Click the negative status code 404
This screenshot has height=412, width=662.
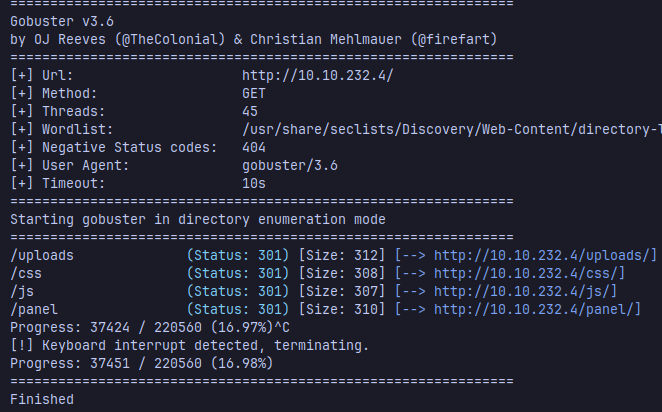254,147
